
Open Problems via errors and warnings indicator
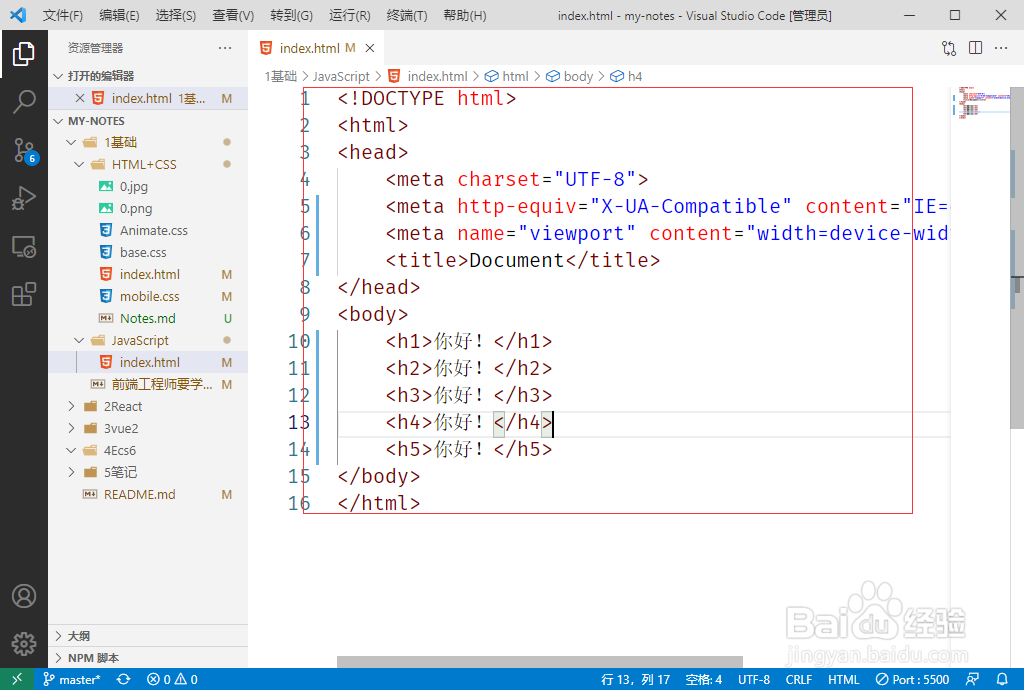pos(172,680)
